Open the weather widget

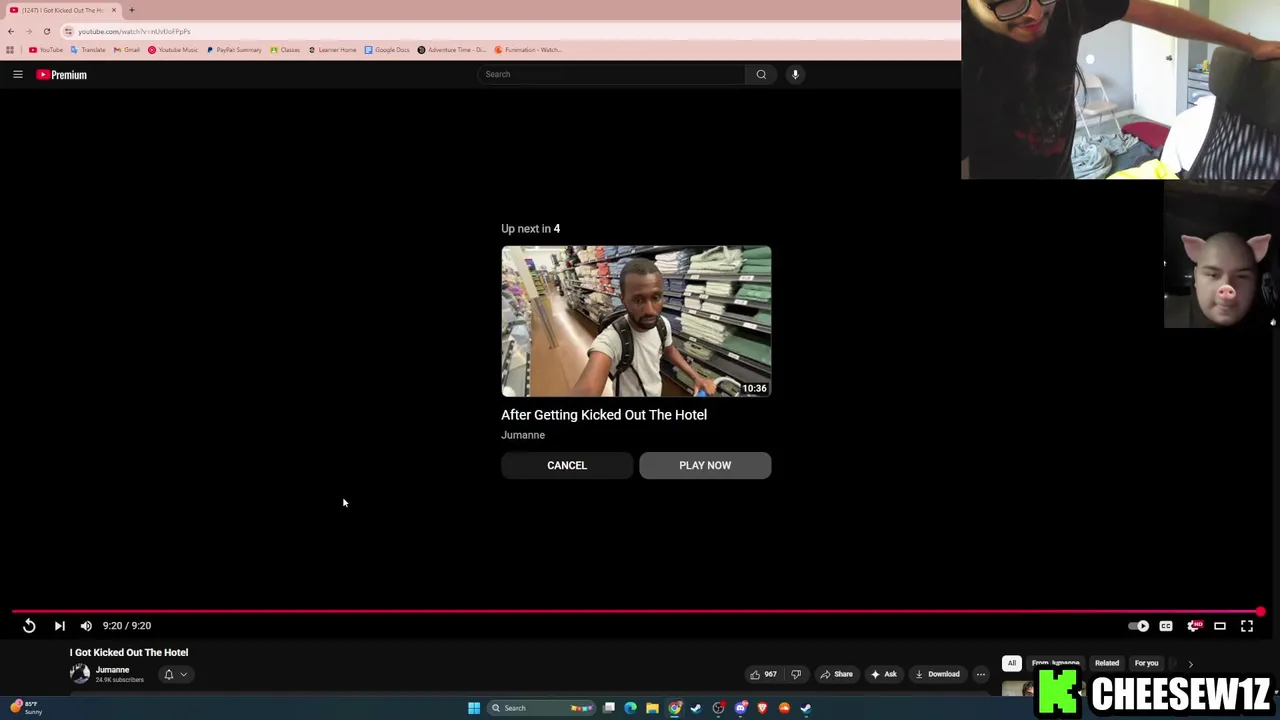(x=24, y=707)
